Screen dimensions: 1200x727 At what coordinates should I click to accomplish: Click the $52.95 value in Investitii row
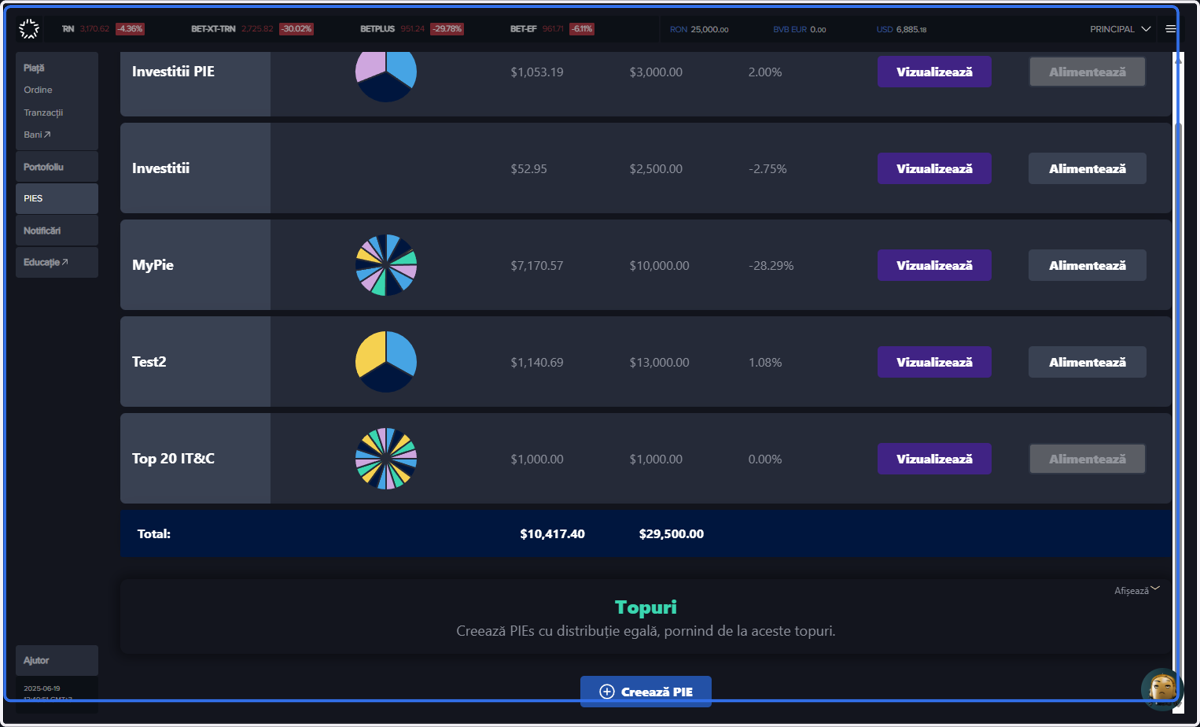coord(529,168)
